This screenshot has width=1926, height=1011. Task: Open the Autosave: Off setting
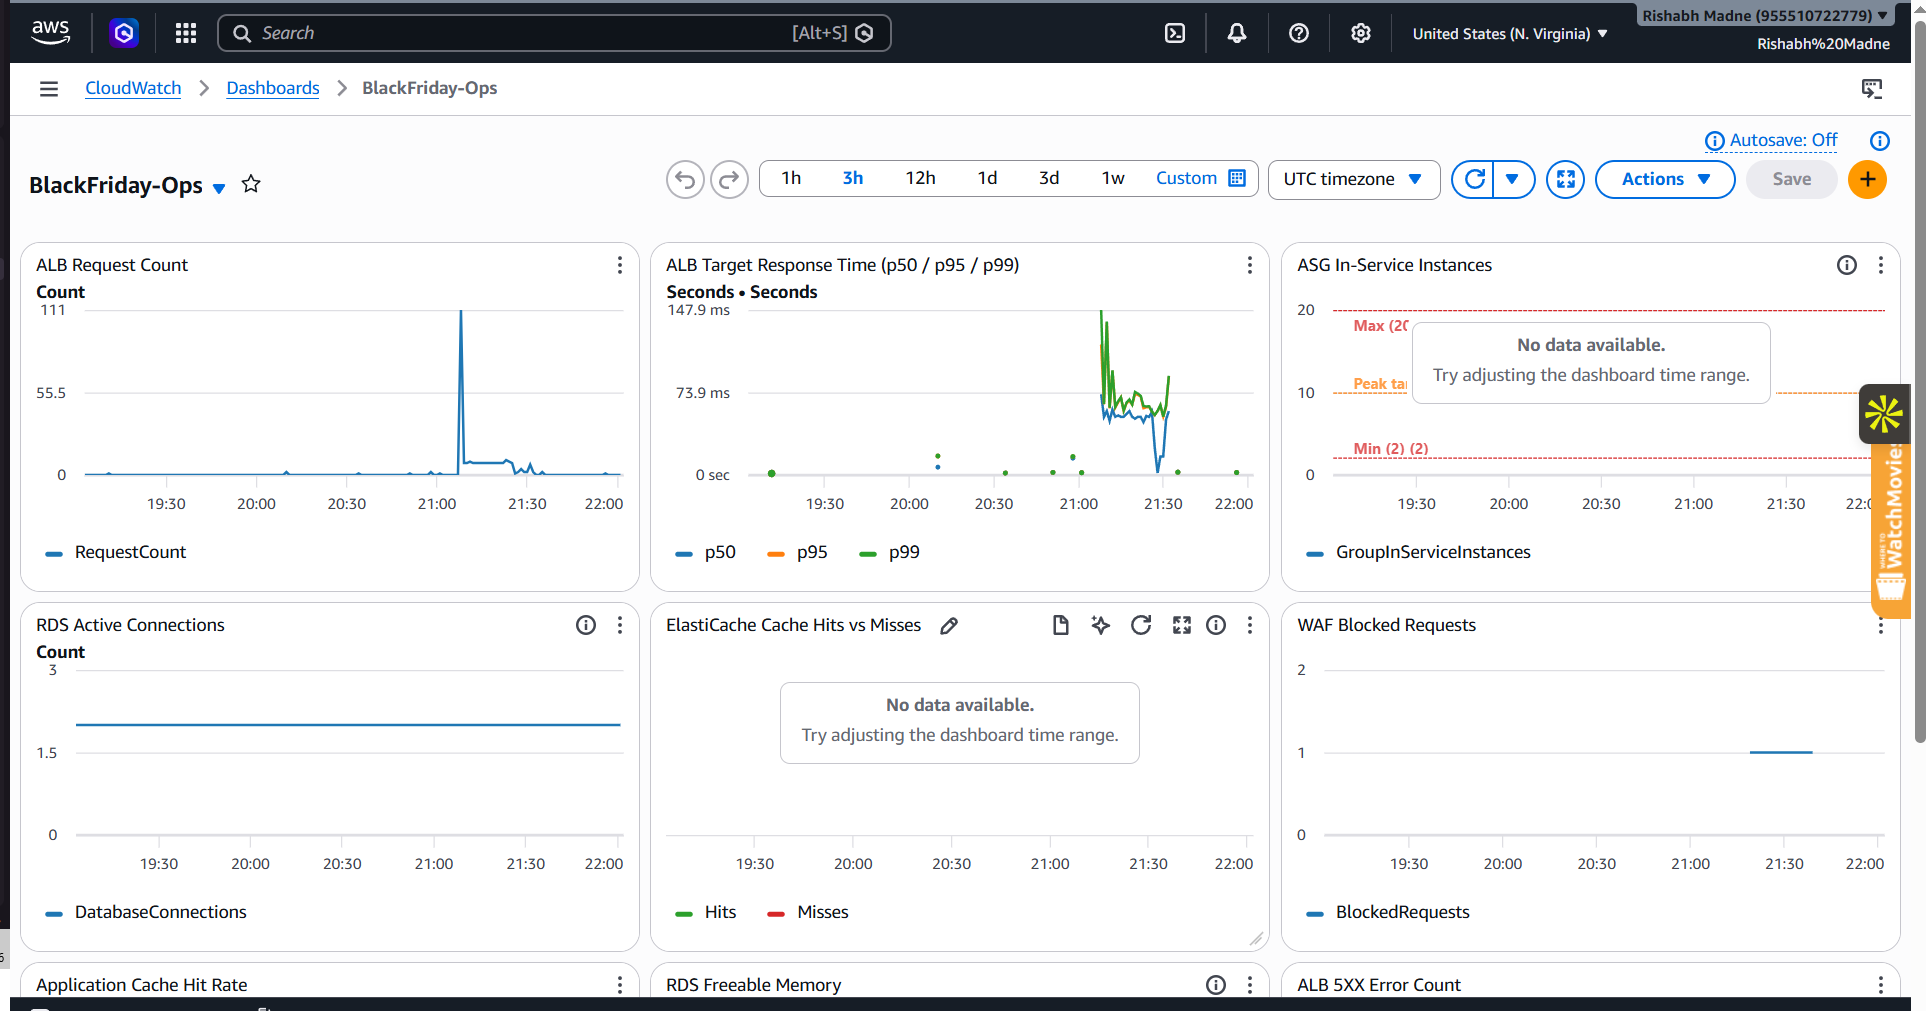click(x=1772, y=141)
